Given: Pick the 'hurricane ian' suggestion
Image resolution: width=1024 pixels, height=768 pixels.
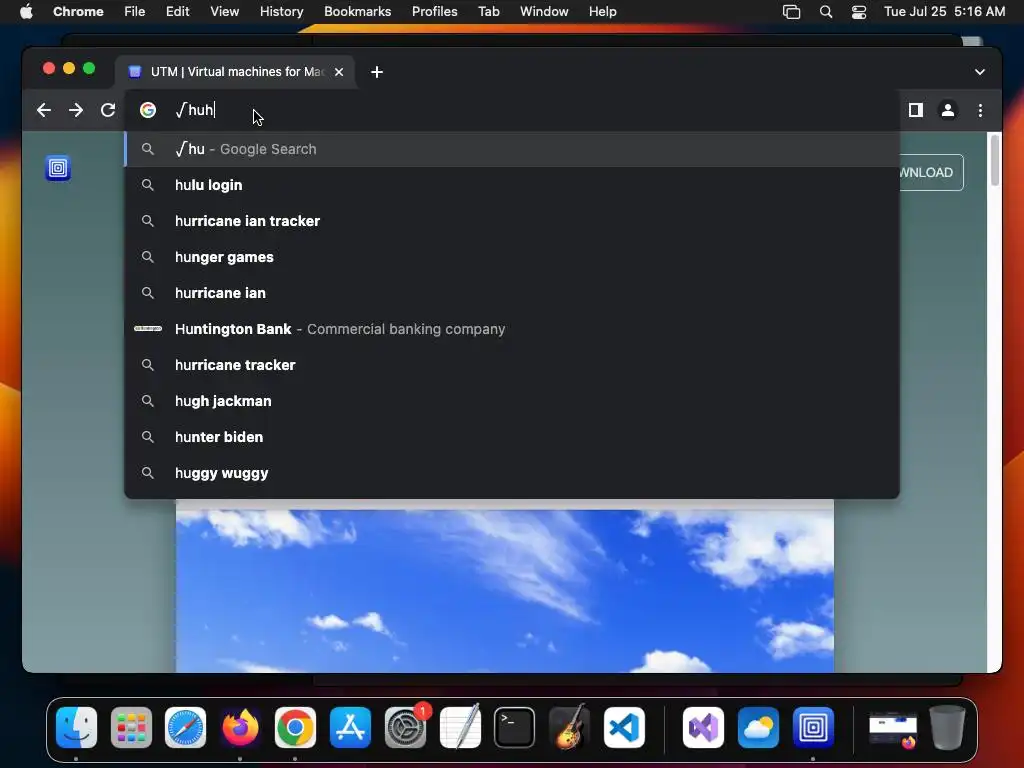Looking at the screenshot, I should tap(512, 293).
